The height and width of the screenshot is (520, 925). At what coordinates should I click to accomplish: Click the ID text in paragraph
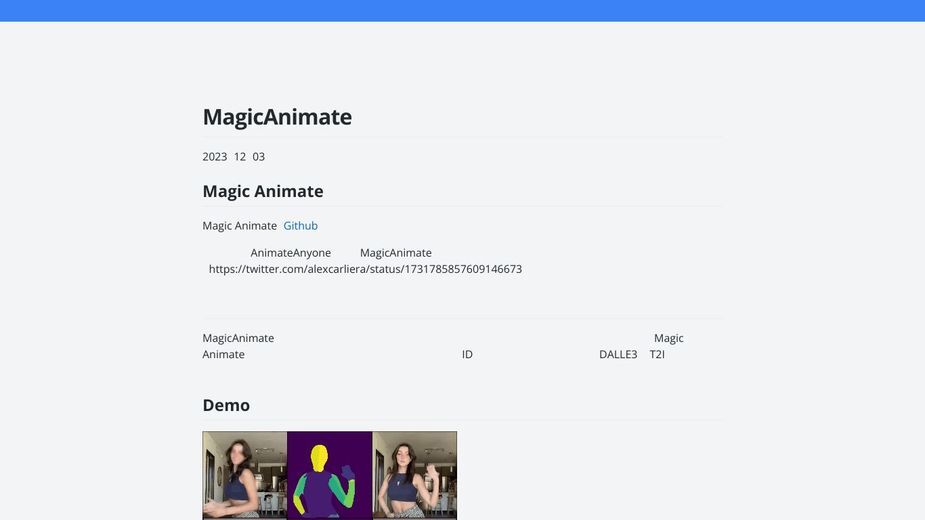[467, 354]
